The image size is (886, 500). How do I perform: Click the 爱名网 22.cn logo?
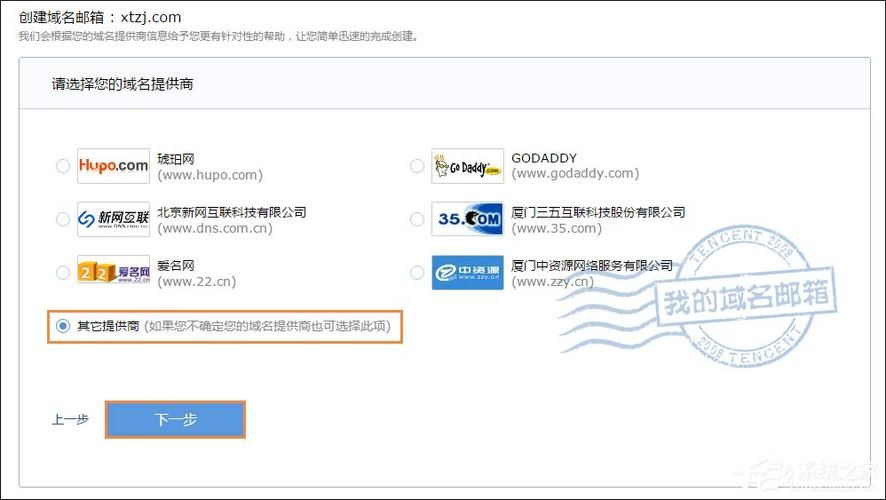[113, 272]
